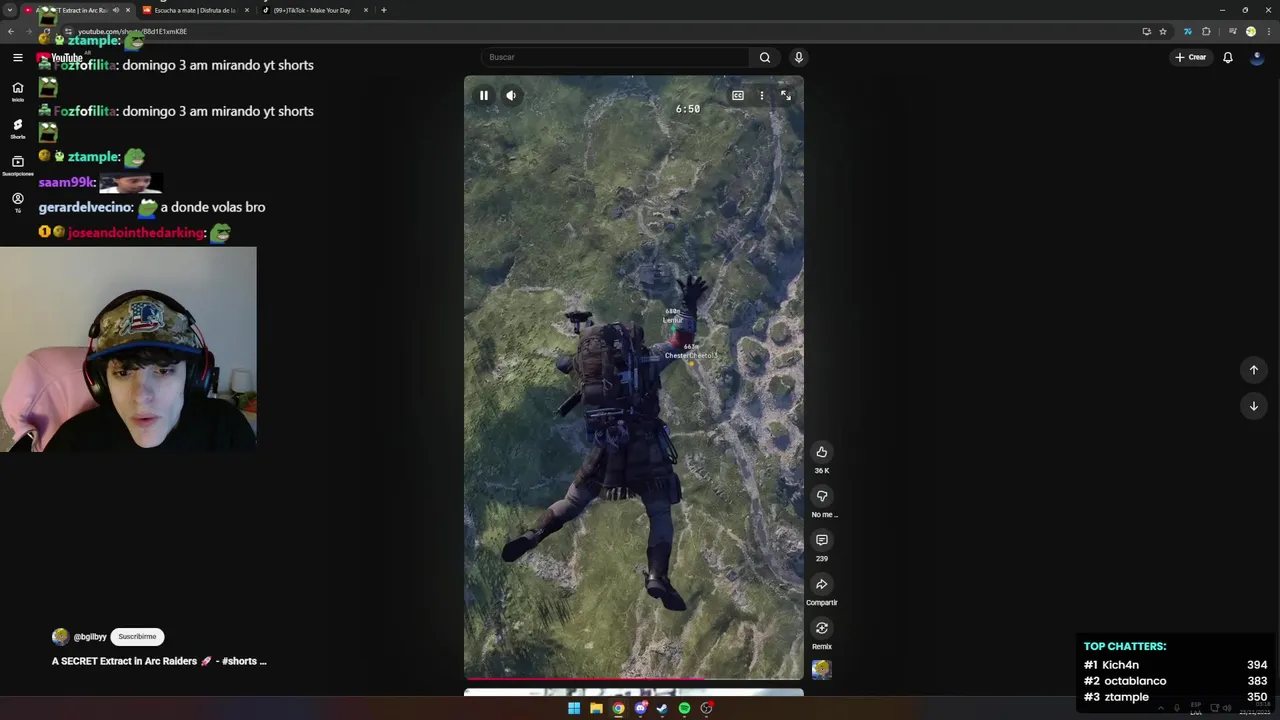Viewport: 1280px width, 720px height.
Task: Select the YouTube Arc Raiders Extract tab
Action: coord(78,10)
